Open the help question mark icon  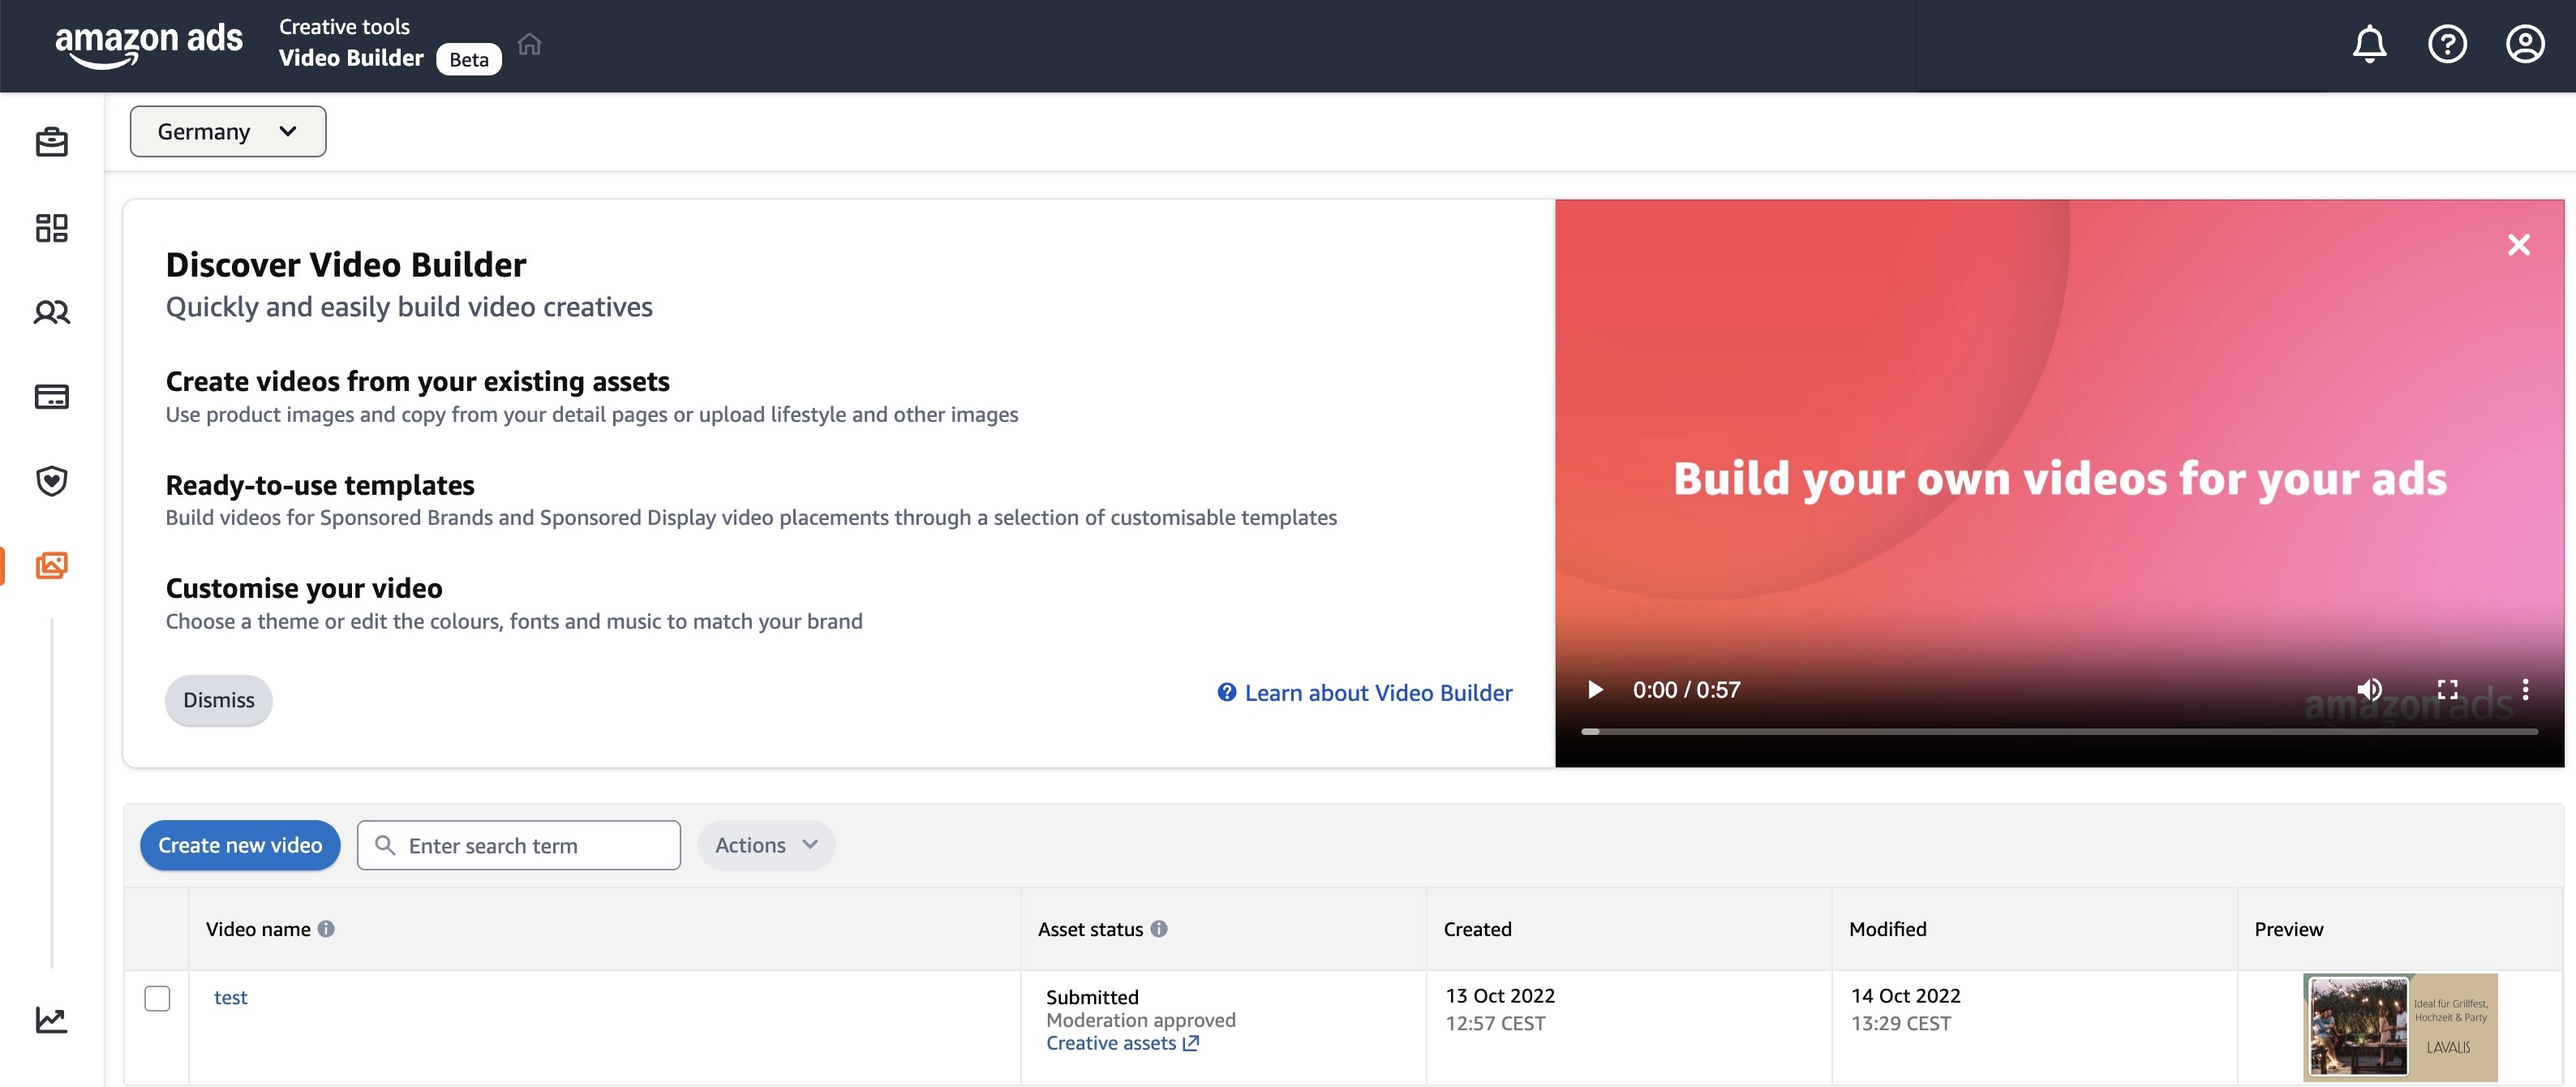pyautogui.click(x=2447, y=44)
